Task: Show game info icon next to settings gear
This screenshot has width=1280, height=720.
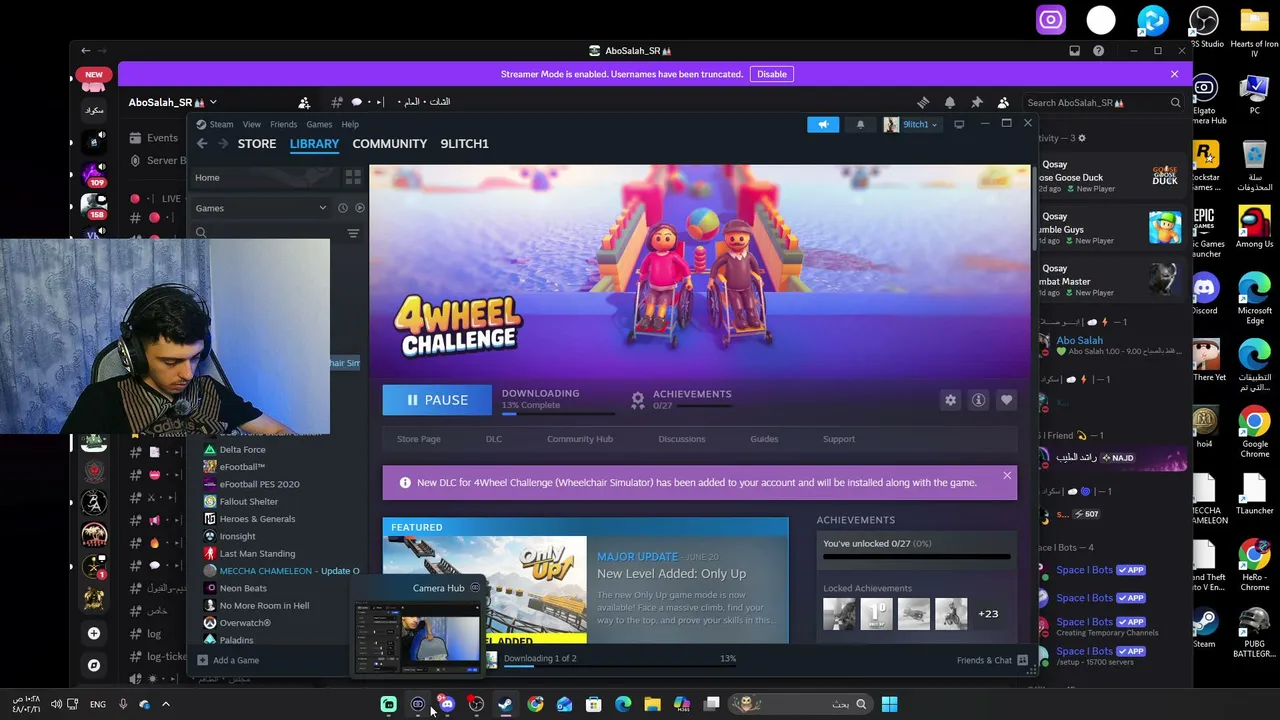Action: [978, 400]
